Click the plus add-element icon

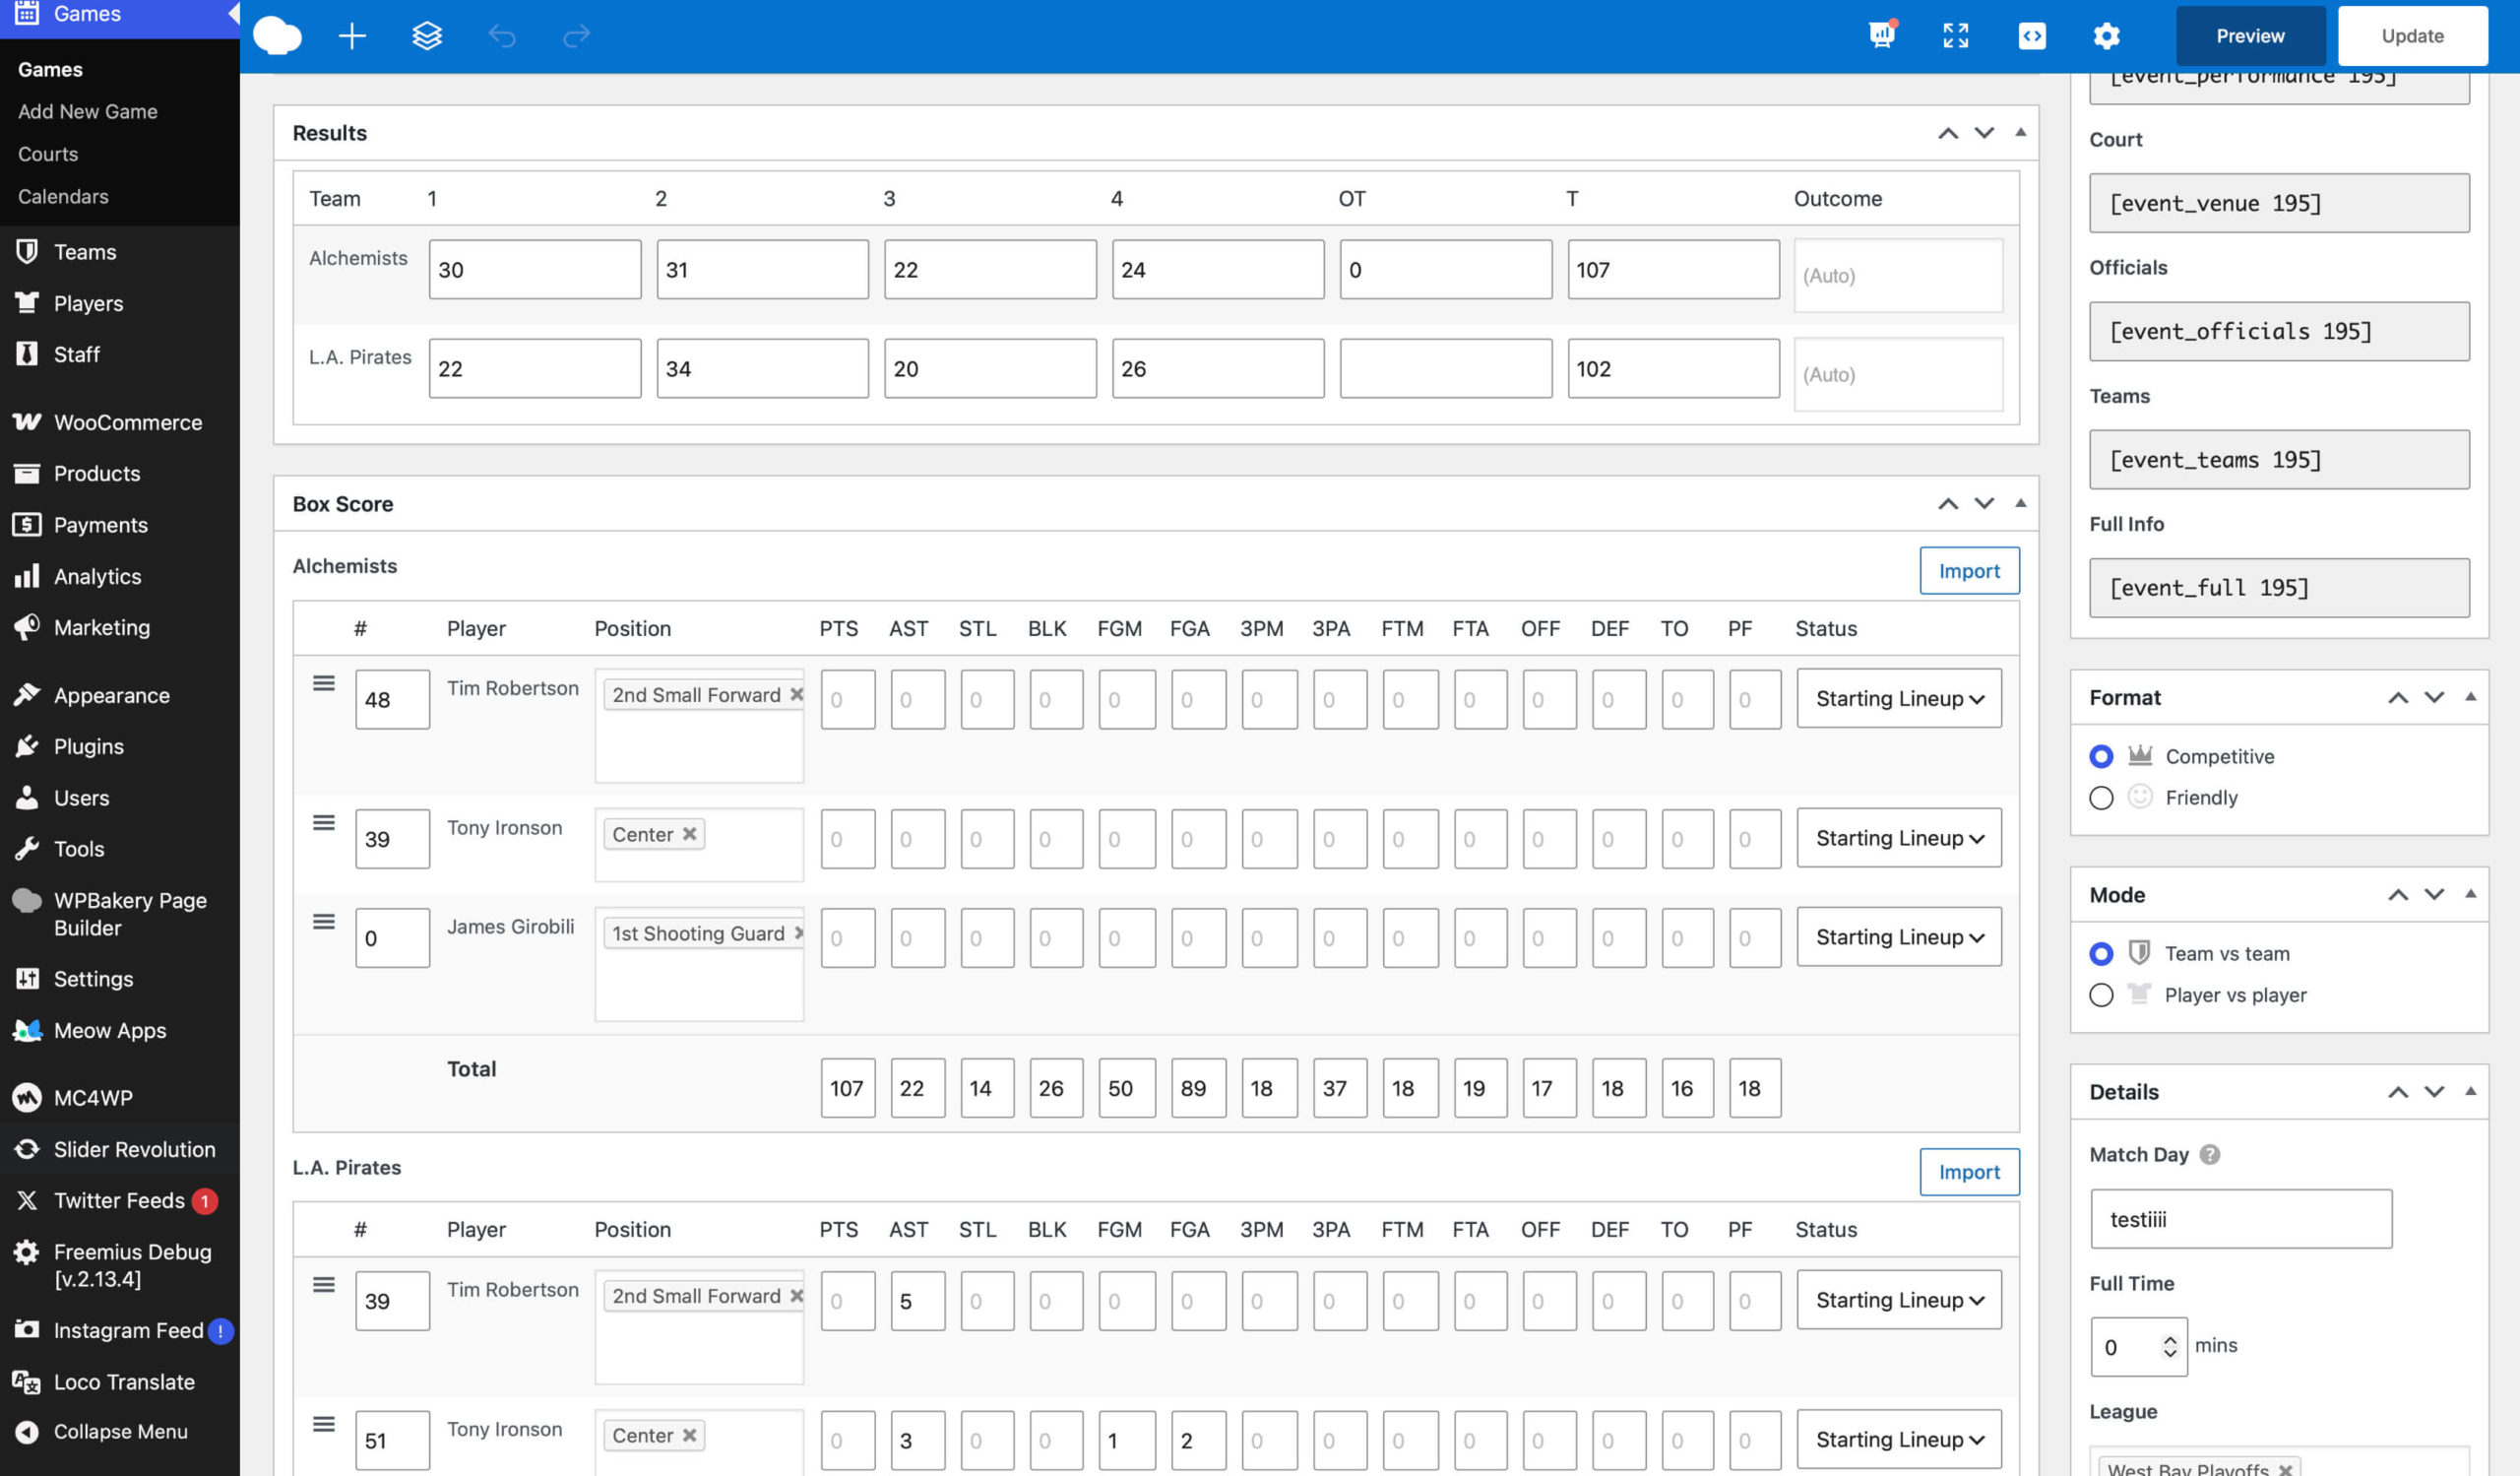[x=352, y=36]
